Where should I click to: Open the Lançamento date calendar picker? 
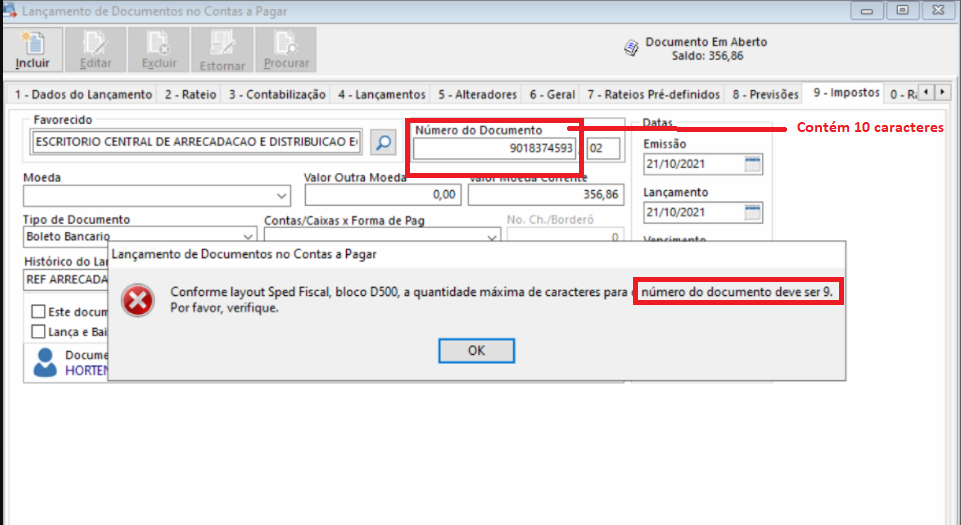[x=752, y=212]
